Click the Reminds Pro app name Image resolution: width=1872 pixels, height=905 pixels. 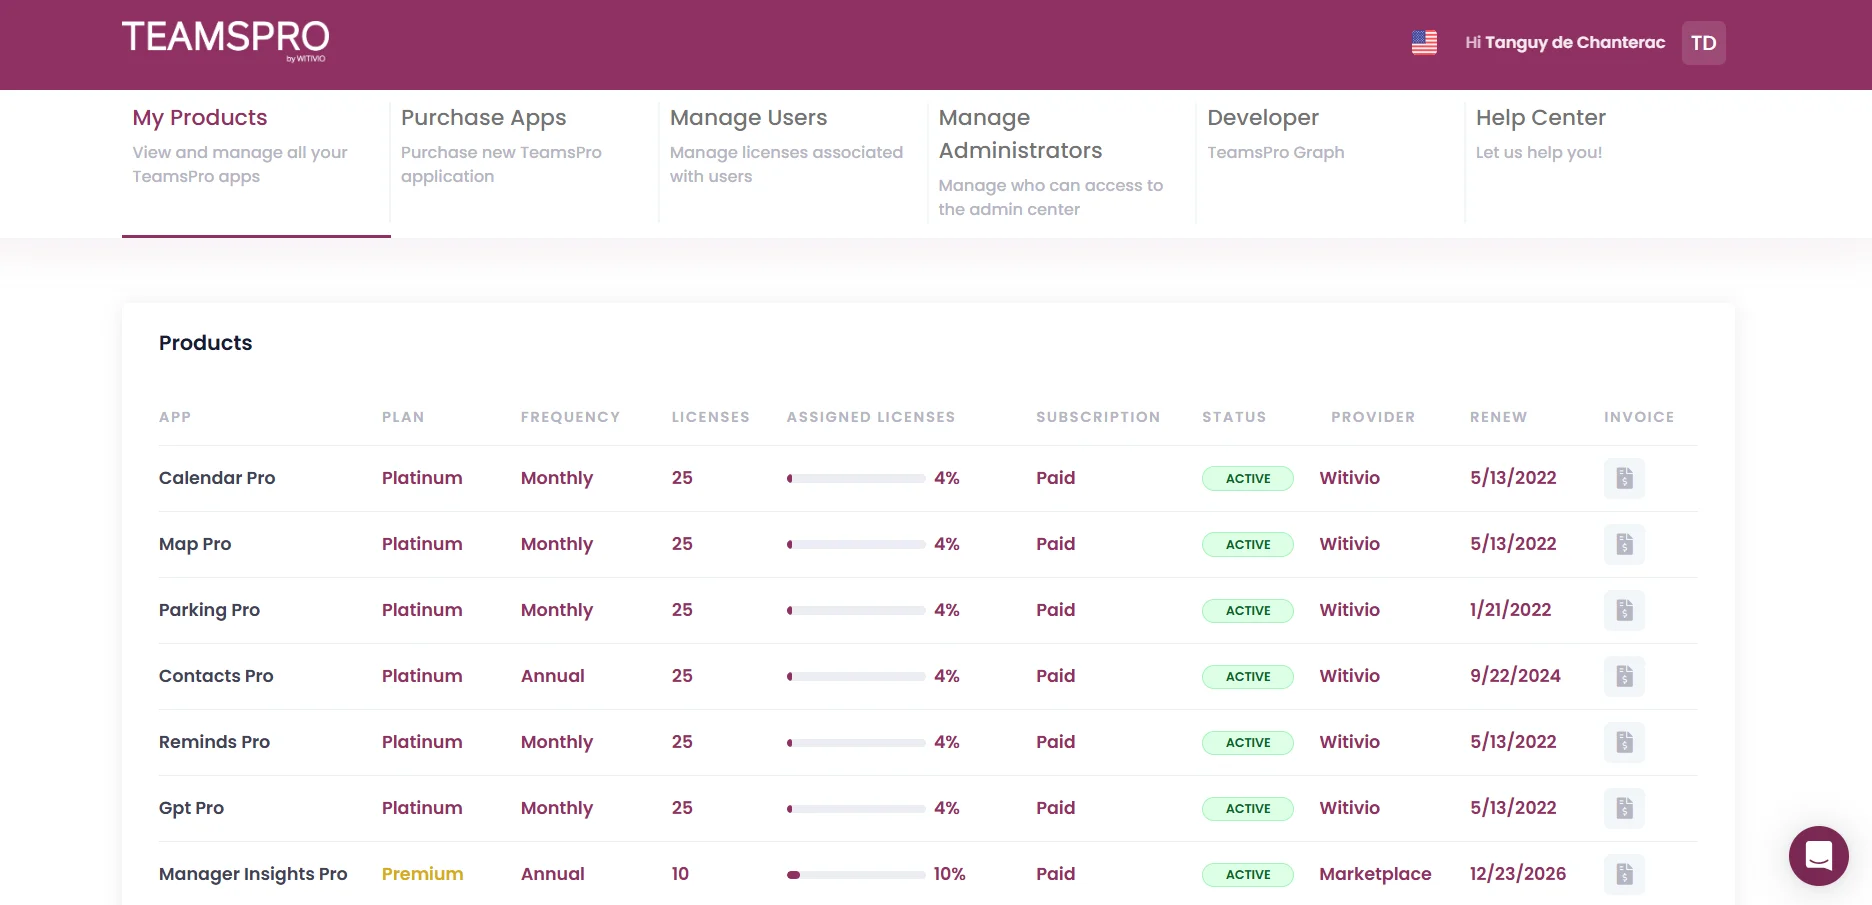tap(214, 742)
